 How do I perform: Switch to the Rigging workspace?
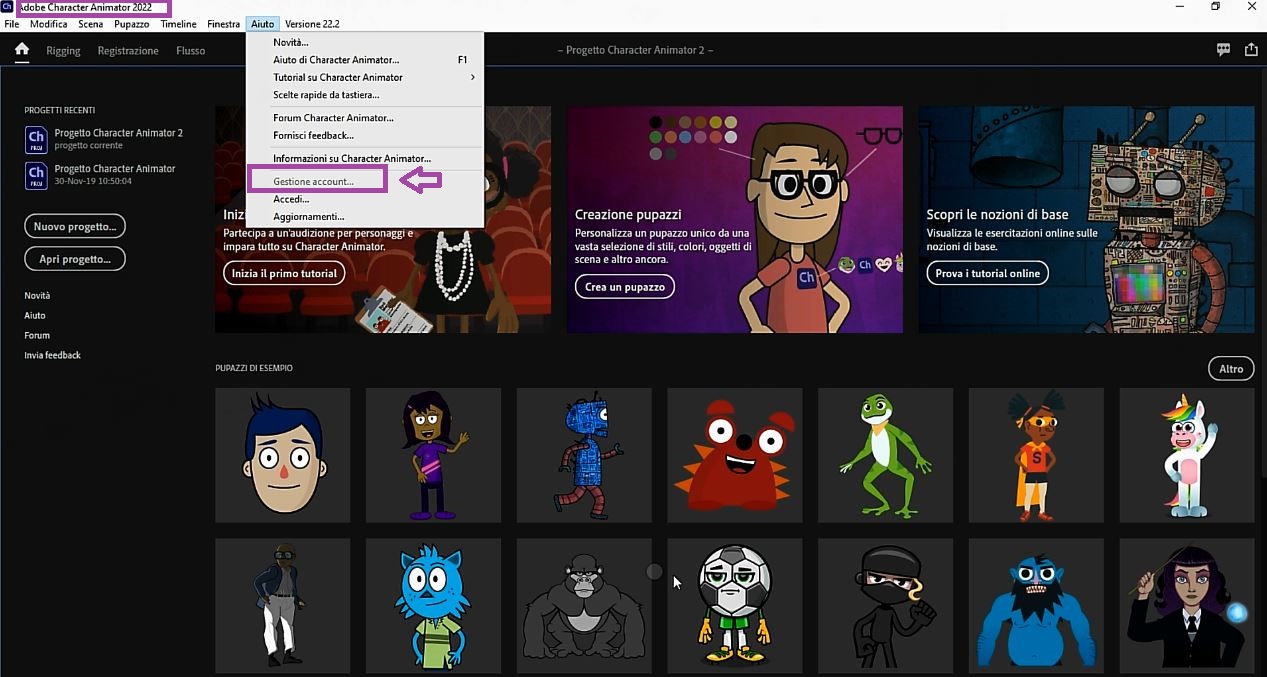pyautogui.click(x=63, y=51)
